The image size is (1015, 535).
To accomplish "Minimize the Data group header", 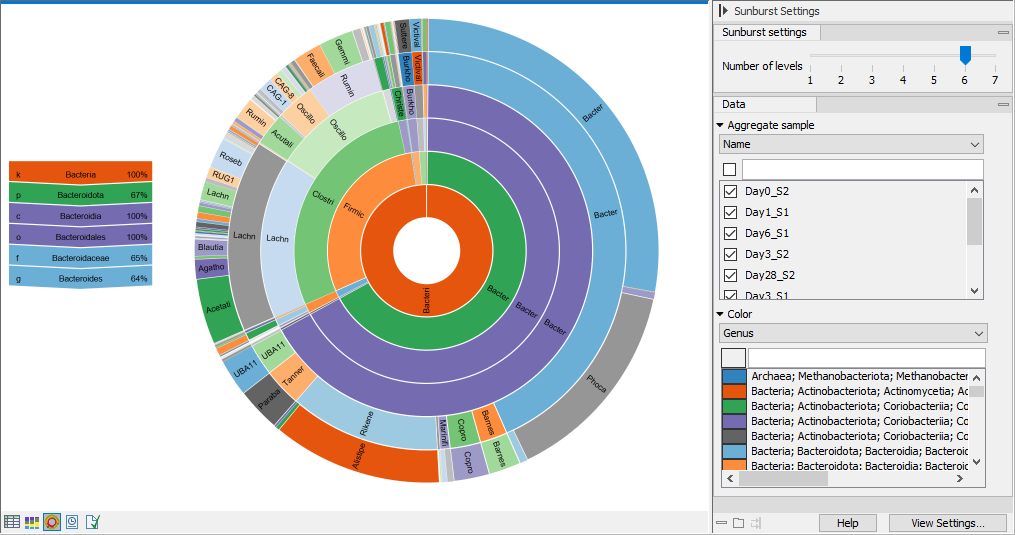I will (1002, 105).
